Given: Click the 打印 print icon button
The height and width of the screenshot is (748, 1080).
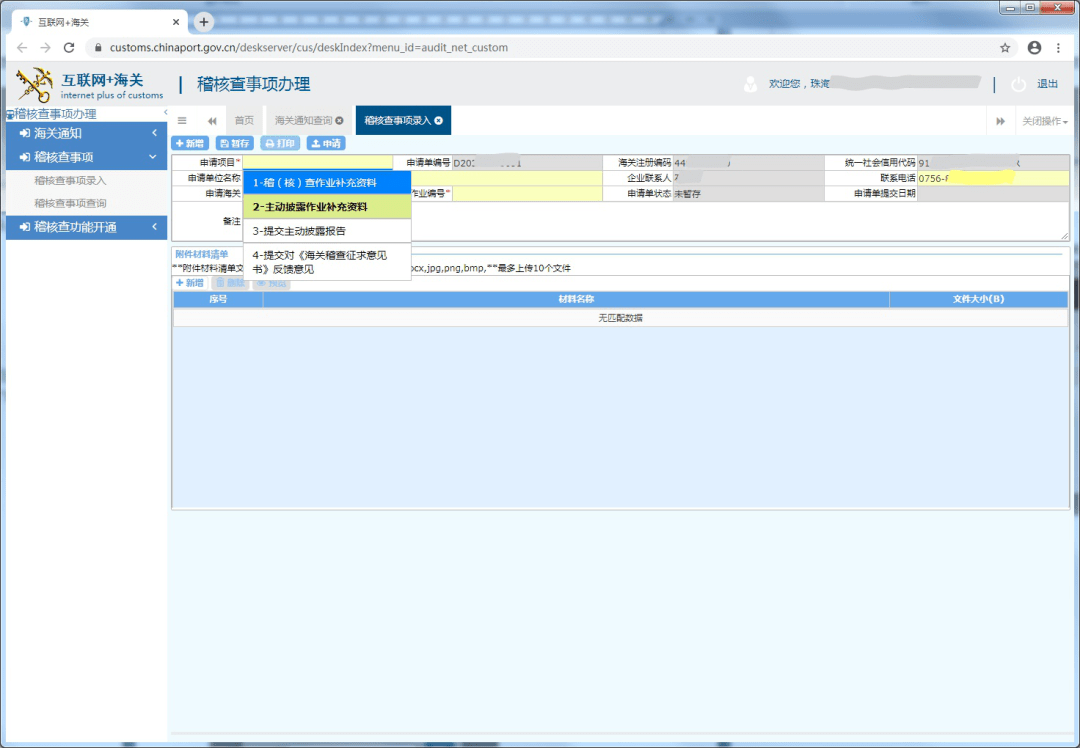Looking at the screenshot, I should point(279,142).
